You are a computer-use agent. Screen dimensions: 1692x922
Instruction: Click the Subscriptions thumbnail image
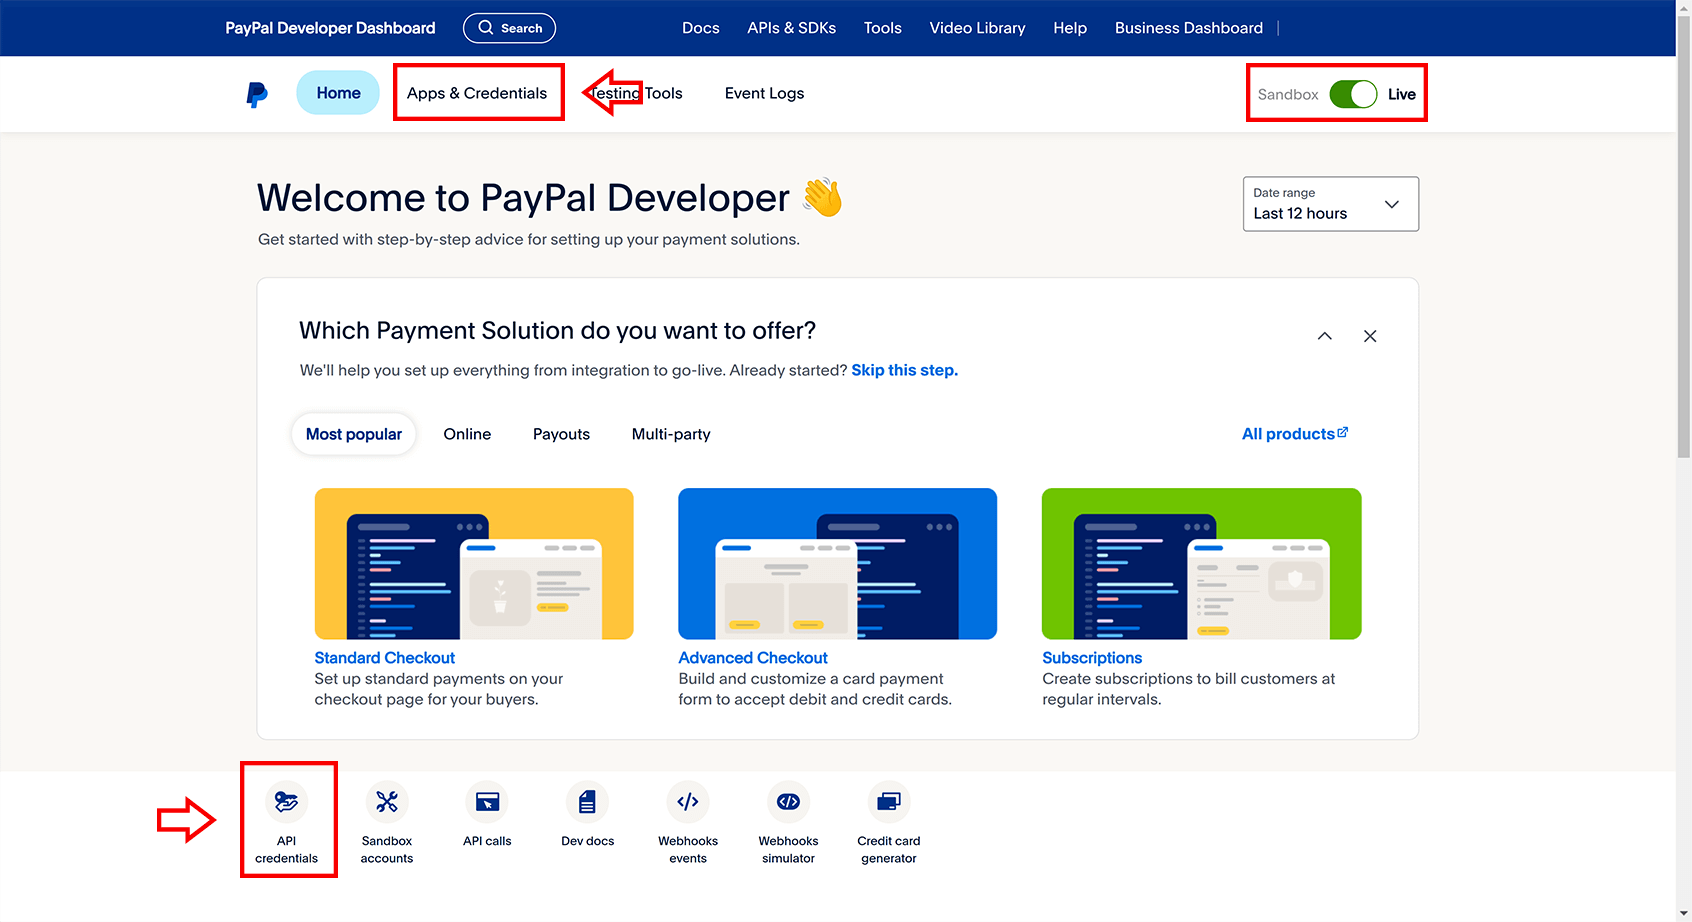(x=1201, y=564)
